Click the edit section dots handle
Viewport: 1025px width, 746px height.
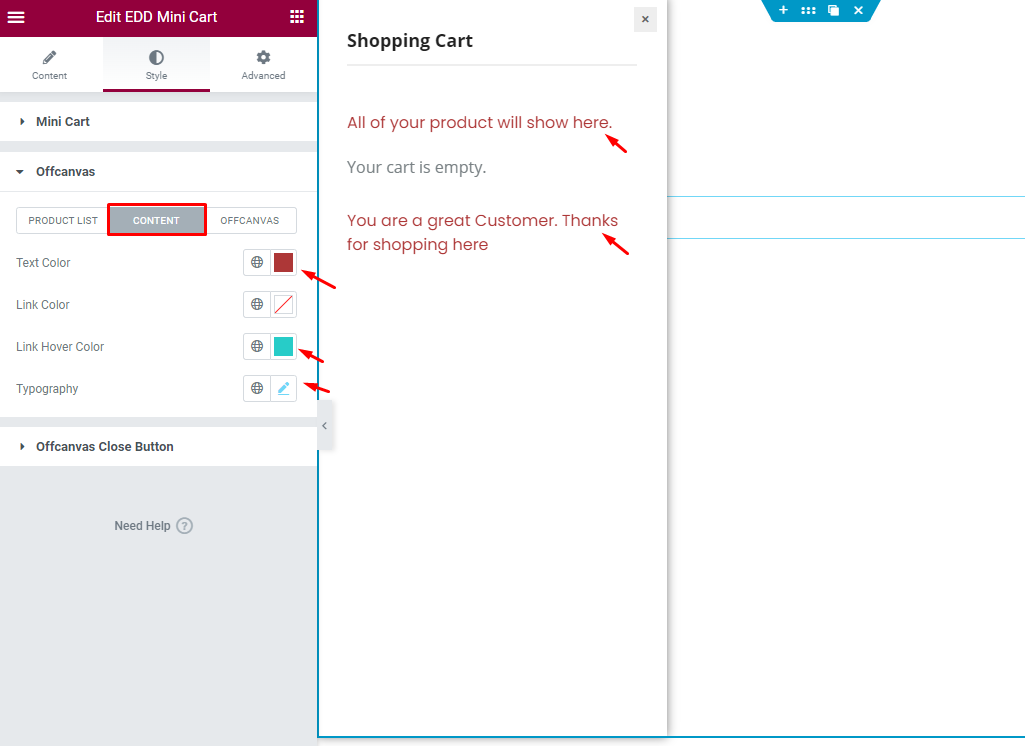click(x=808, y=10)
